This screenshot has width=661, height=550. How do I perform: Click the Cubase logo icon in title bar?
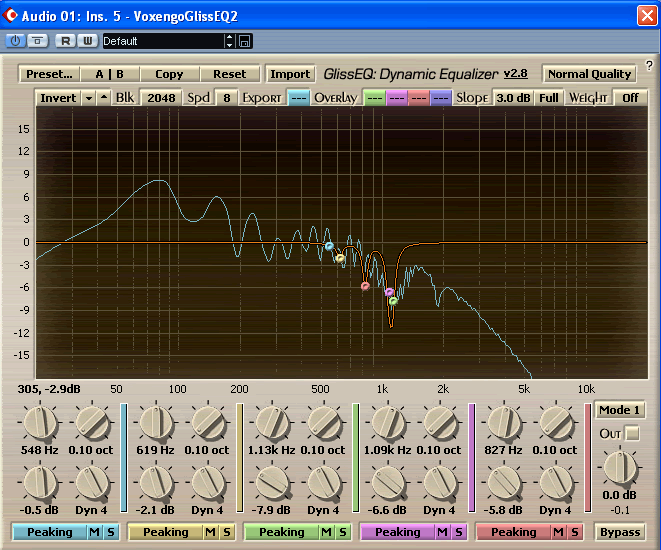[x=10, y=16]
